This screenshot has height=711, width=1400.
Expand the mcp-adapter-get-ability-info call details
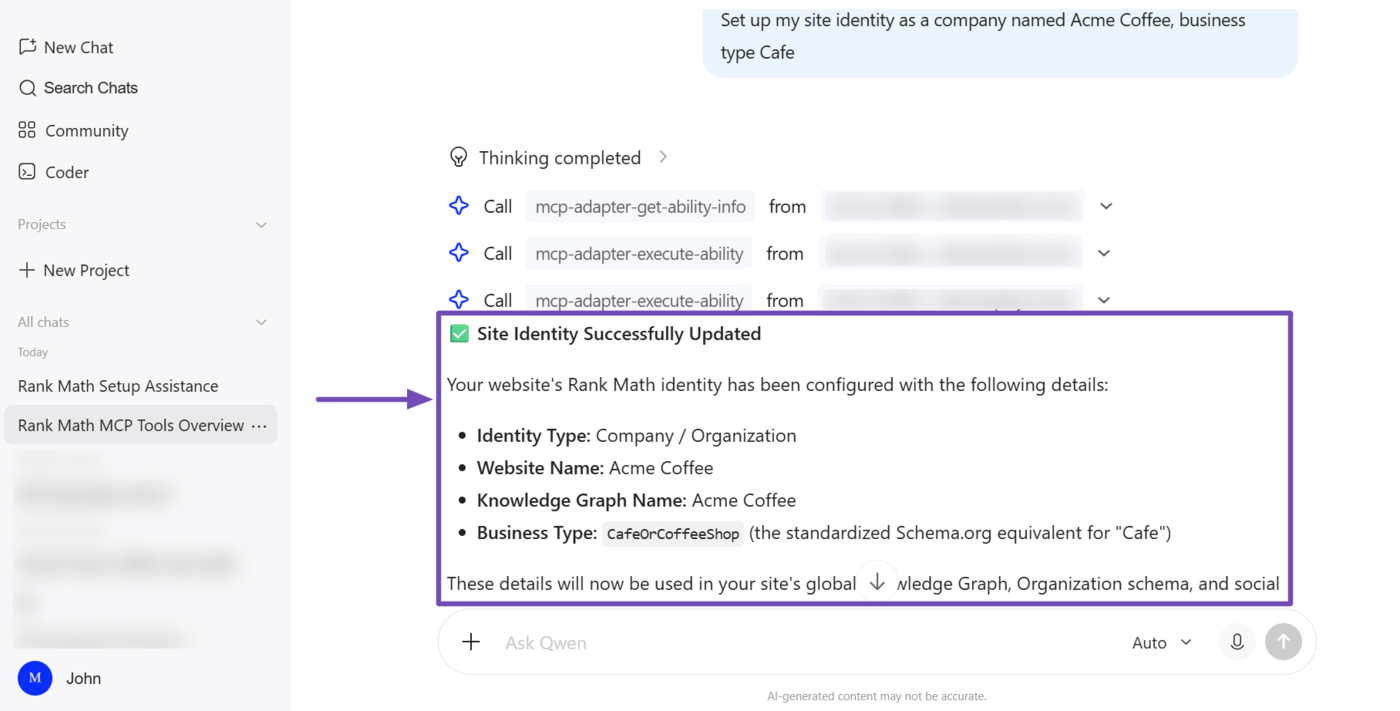tap(1106, 206)
